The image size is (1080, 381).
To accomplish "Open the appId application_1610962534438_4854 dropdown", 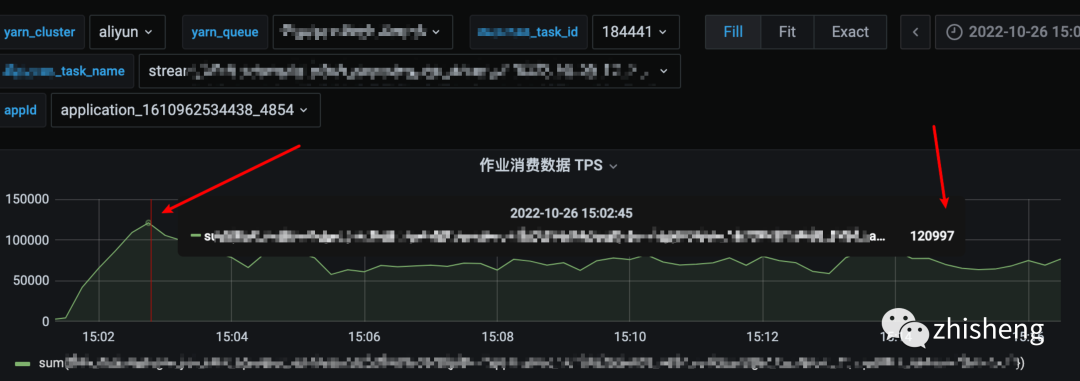I will pos(185,110).
